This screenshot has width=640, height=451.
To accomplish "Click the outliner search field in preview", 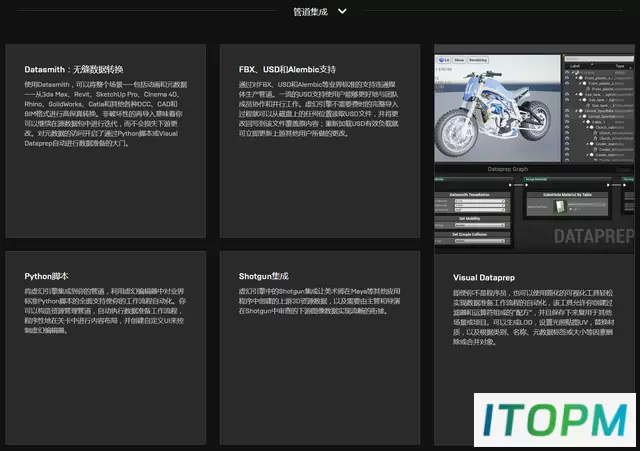I will point(598,59).
